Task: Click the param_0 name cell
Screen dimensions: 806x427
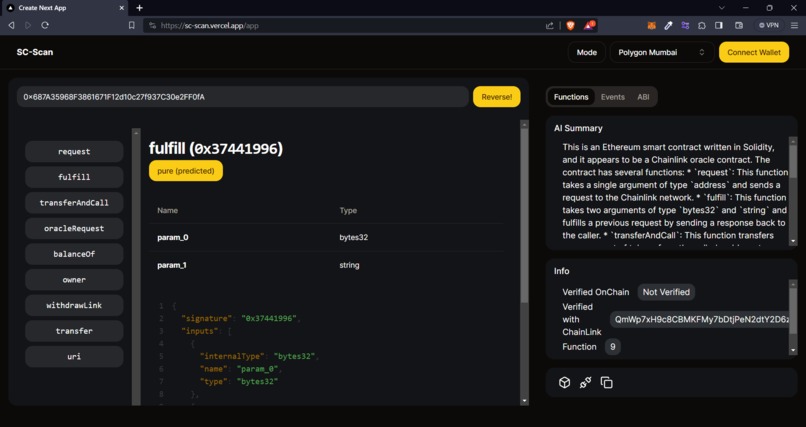Action: pos(173,237)
